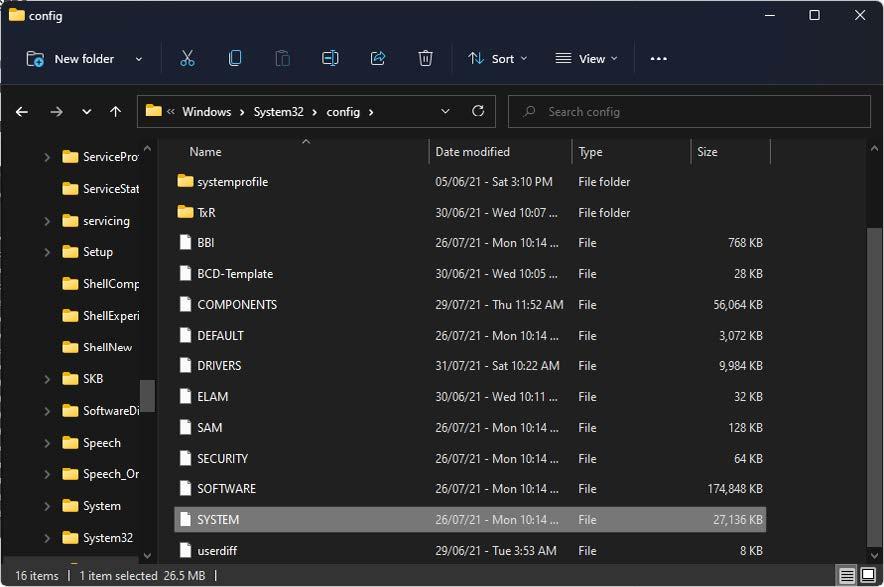Image resolution: width=884 pixels, height=587 pixels.
Task: Open chevron after config in breadcrumb
Action: tap(371, 112)
